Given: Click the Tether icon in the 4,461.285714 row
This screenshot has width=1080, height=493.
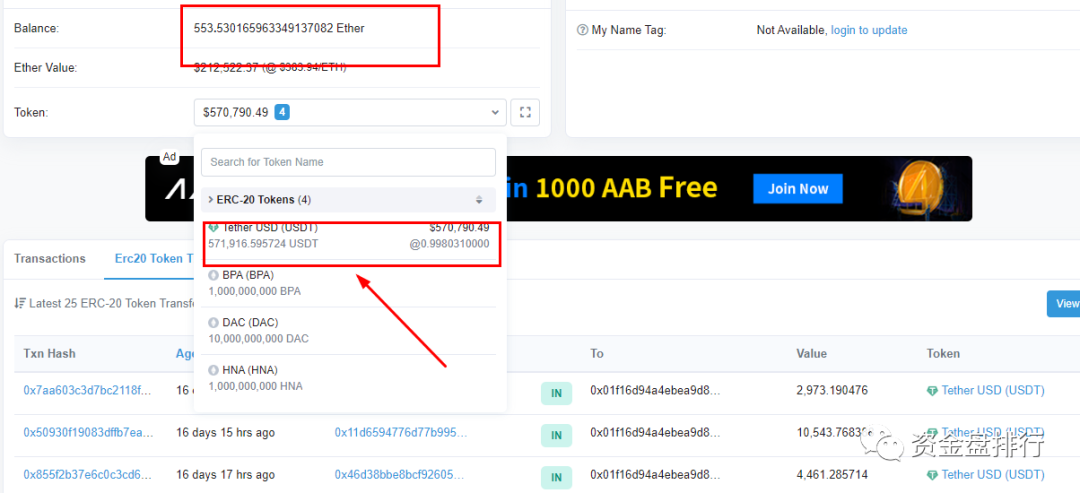Looking at the screenshot, I should pos(933,474).
